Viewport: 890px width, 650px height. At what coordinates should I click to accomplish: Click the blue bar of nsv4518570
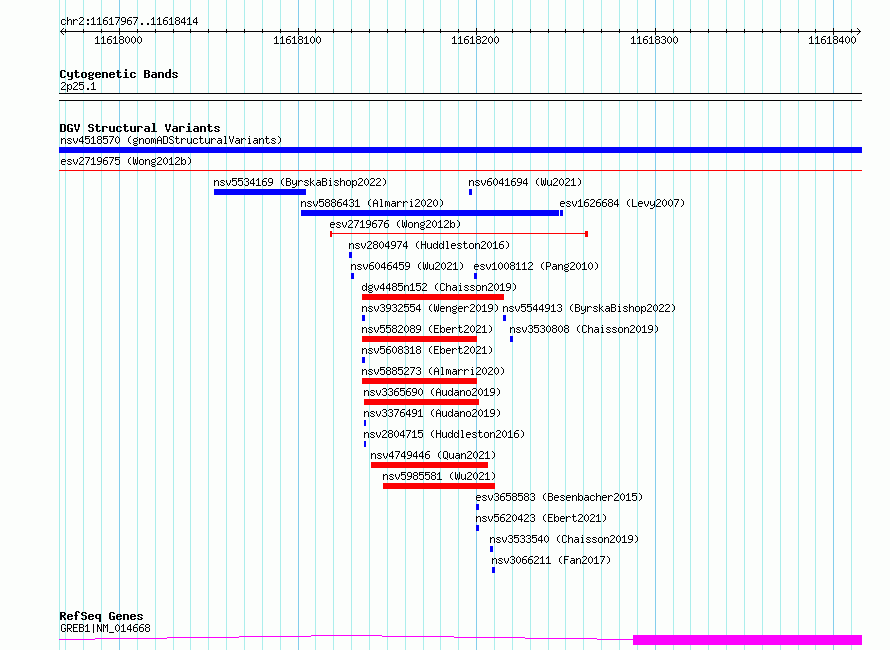pos(460,150)
